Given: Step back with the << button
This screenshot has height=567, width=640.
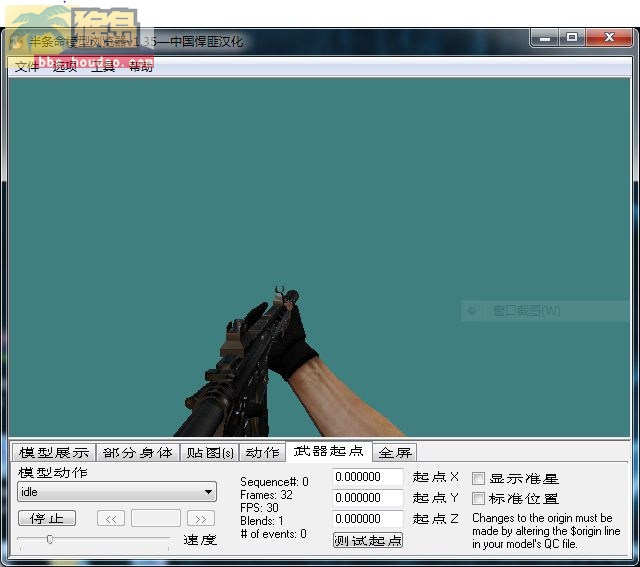Looking at the screenshot, I should click(111, 518).
